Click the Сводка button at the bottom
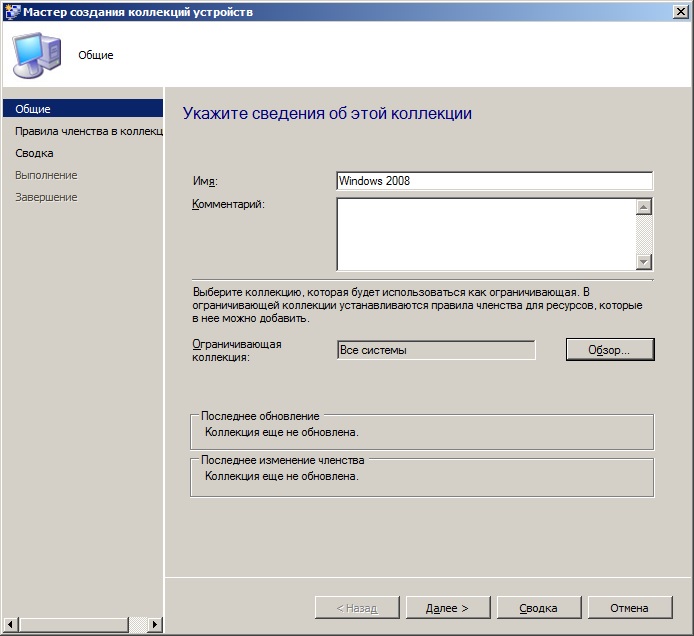 point(539,608)
